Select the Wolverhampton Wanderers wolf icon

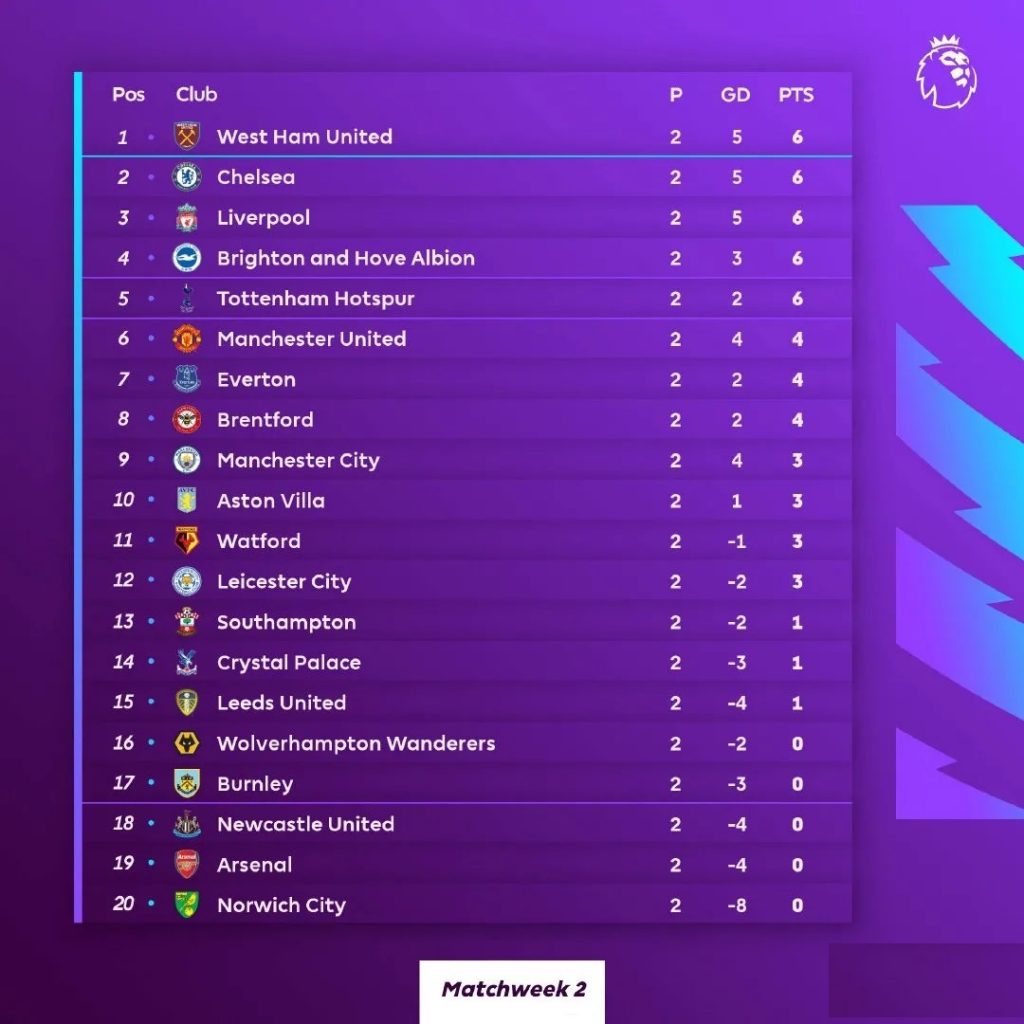pos(187,743)
